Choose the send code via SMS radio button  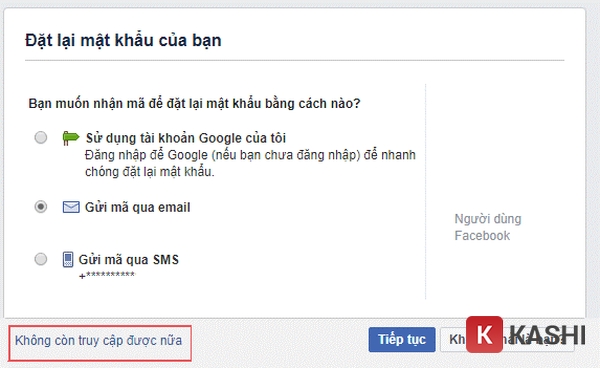(x=41, y=259)
